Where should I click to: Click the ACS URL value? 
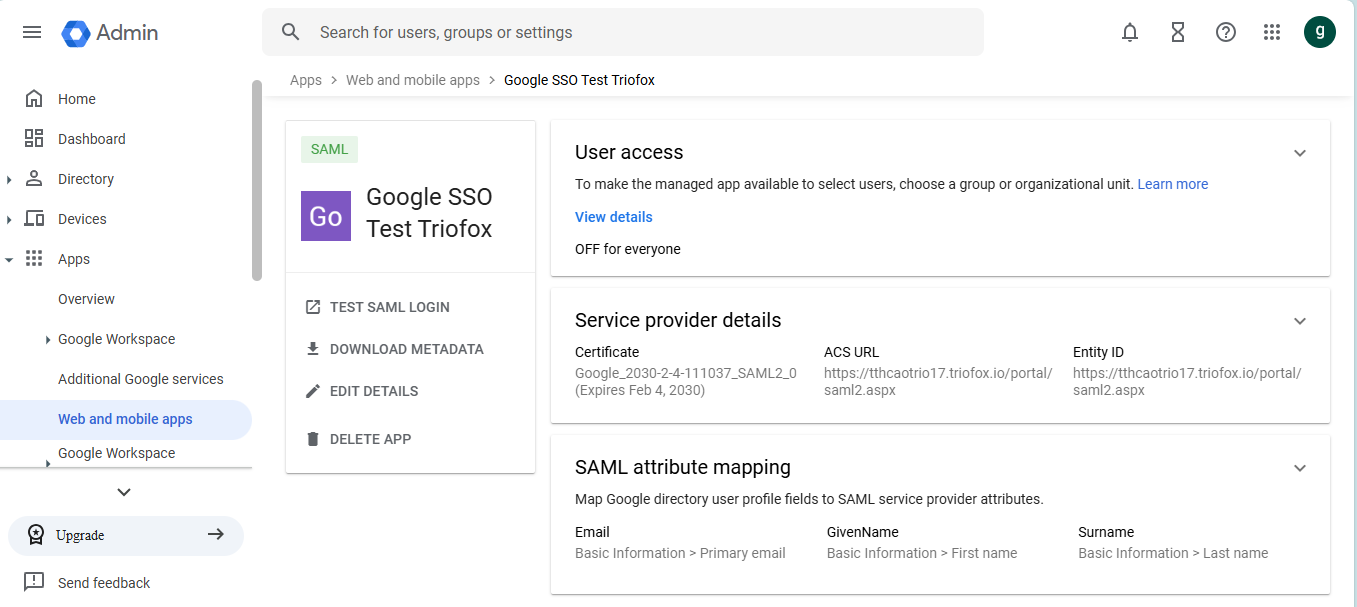[938, 382]
